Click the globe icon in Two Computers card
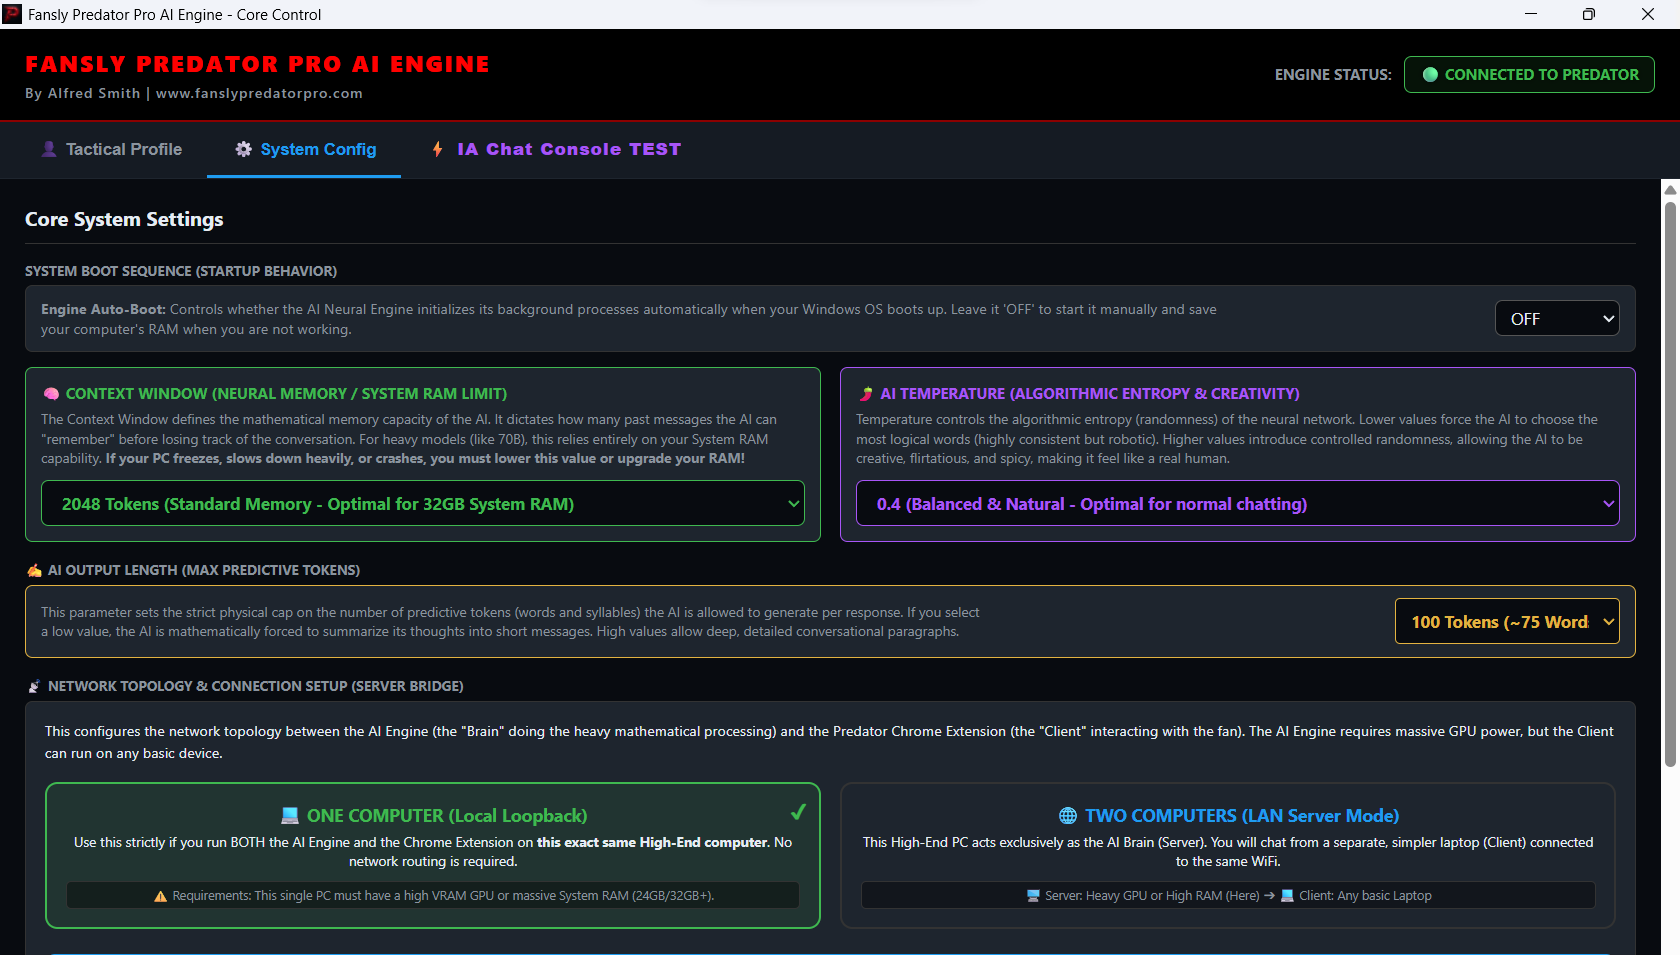 click(x=1068, y=816)
